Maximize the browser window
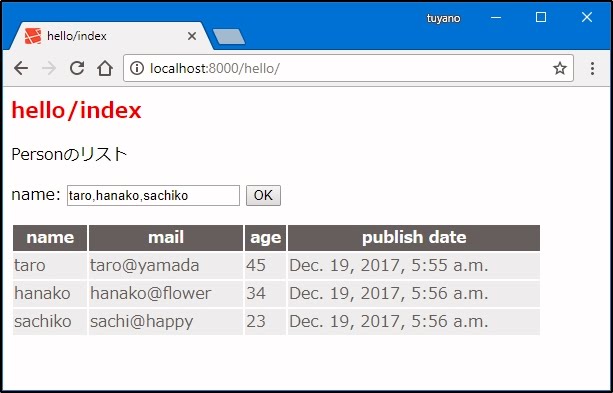The height and width of the screenshot is (393, 613). (541, 17)
